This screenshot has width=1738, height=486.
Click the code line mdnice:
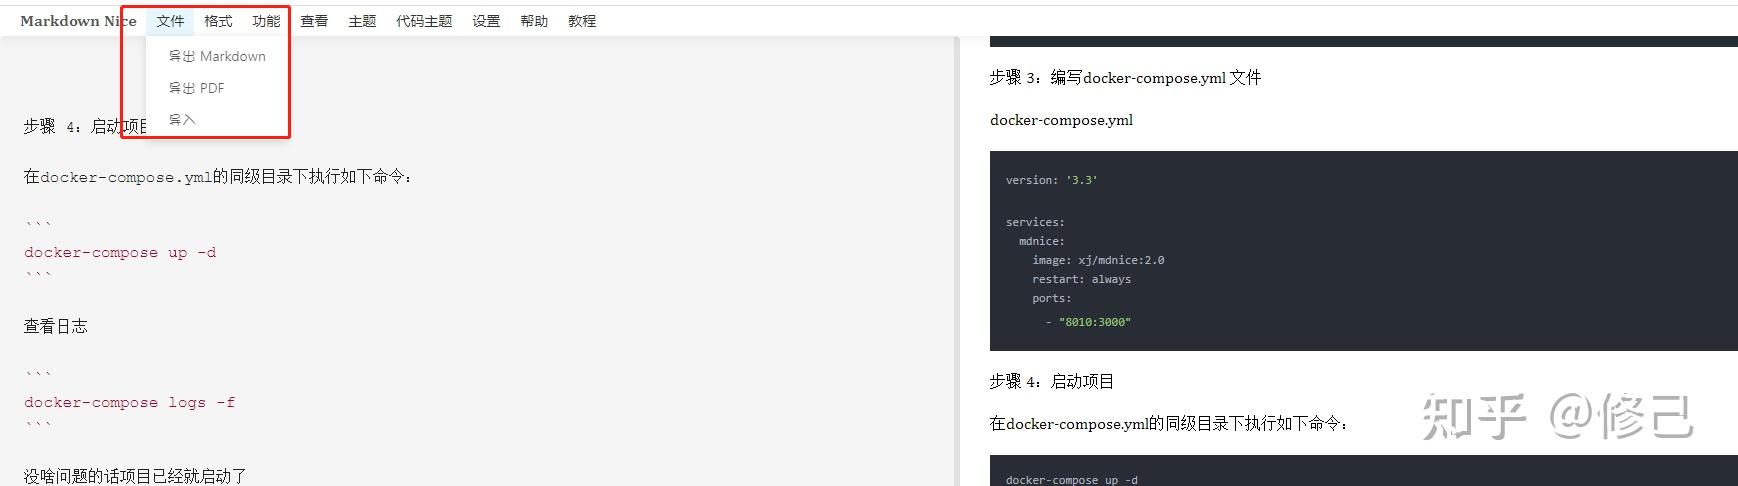(1042, 241)
